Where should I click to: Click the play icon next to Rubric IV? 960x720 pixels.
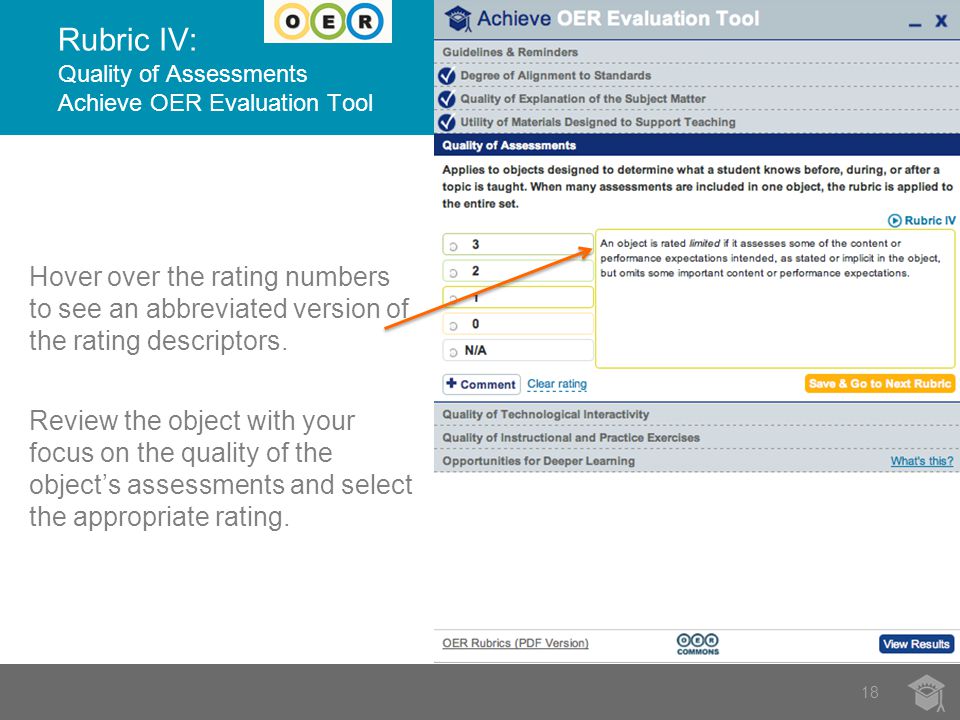coord(894,220)
